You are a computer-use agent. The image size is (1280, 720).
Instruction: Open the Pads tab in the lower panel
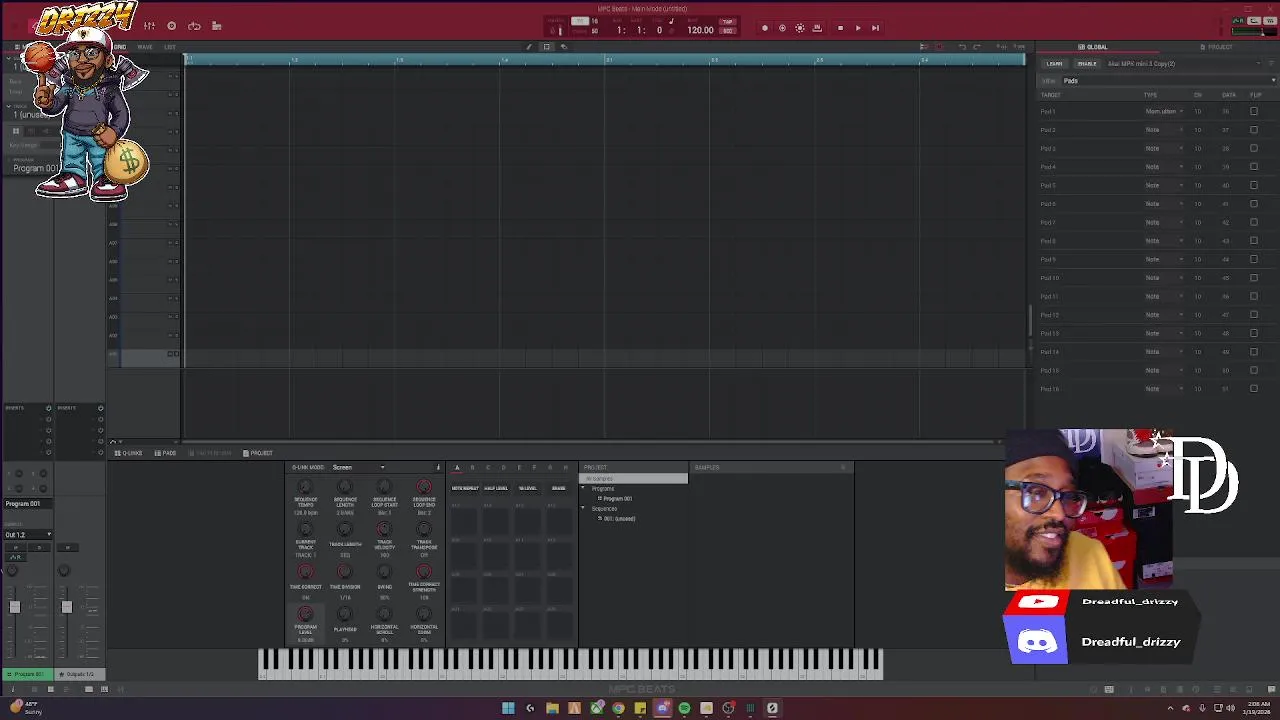(x=166, y=454)
